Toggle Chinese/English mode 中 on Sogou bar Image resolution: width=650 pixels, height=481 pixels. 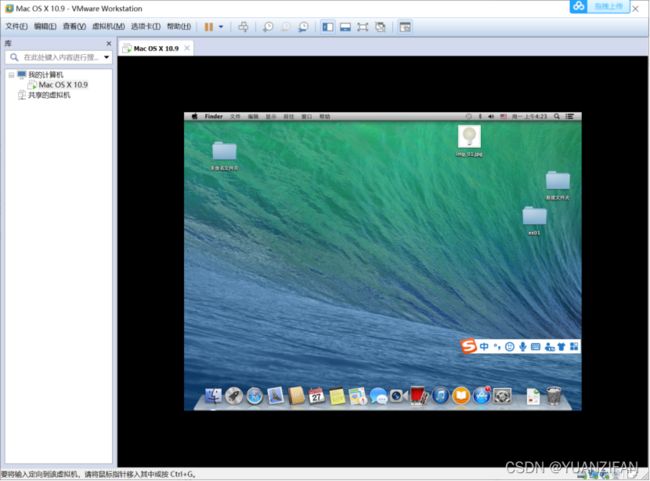[x=484, y=347]
